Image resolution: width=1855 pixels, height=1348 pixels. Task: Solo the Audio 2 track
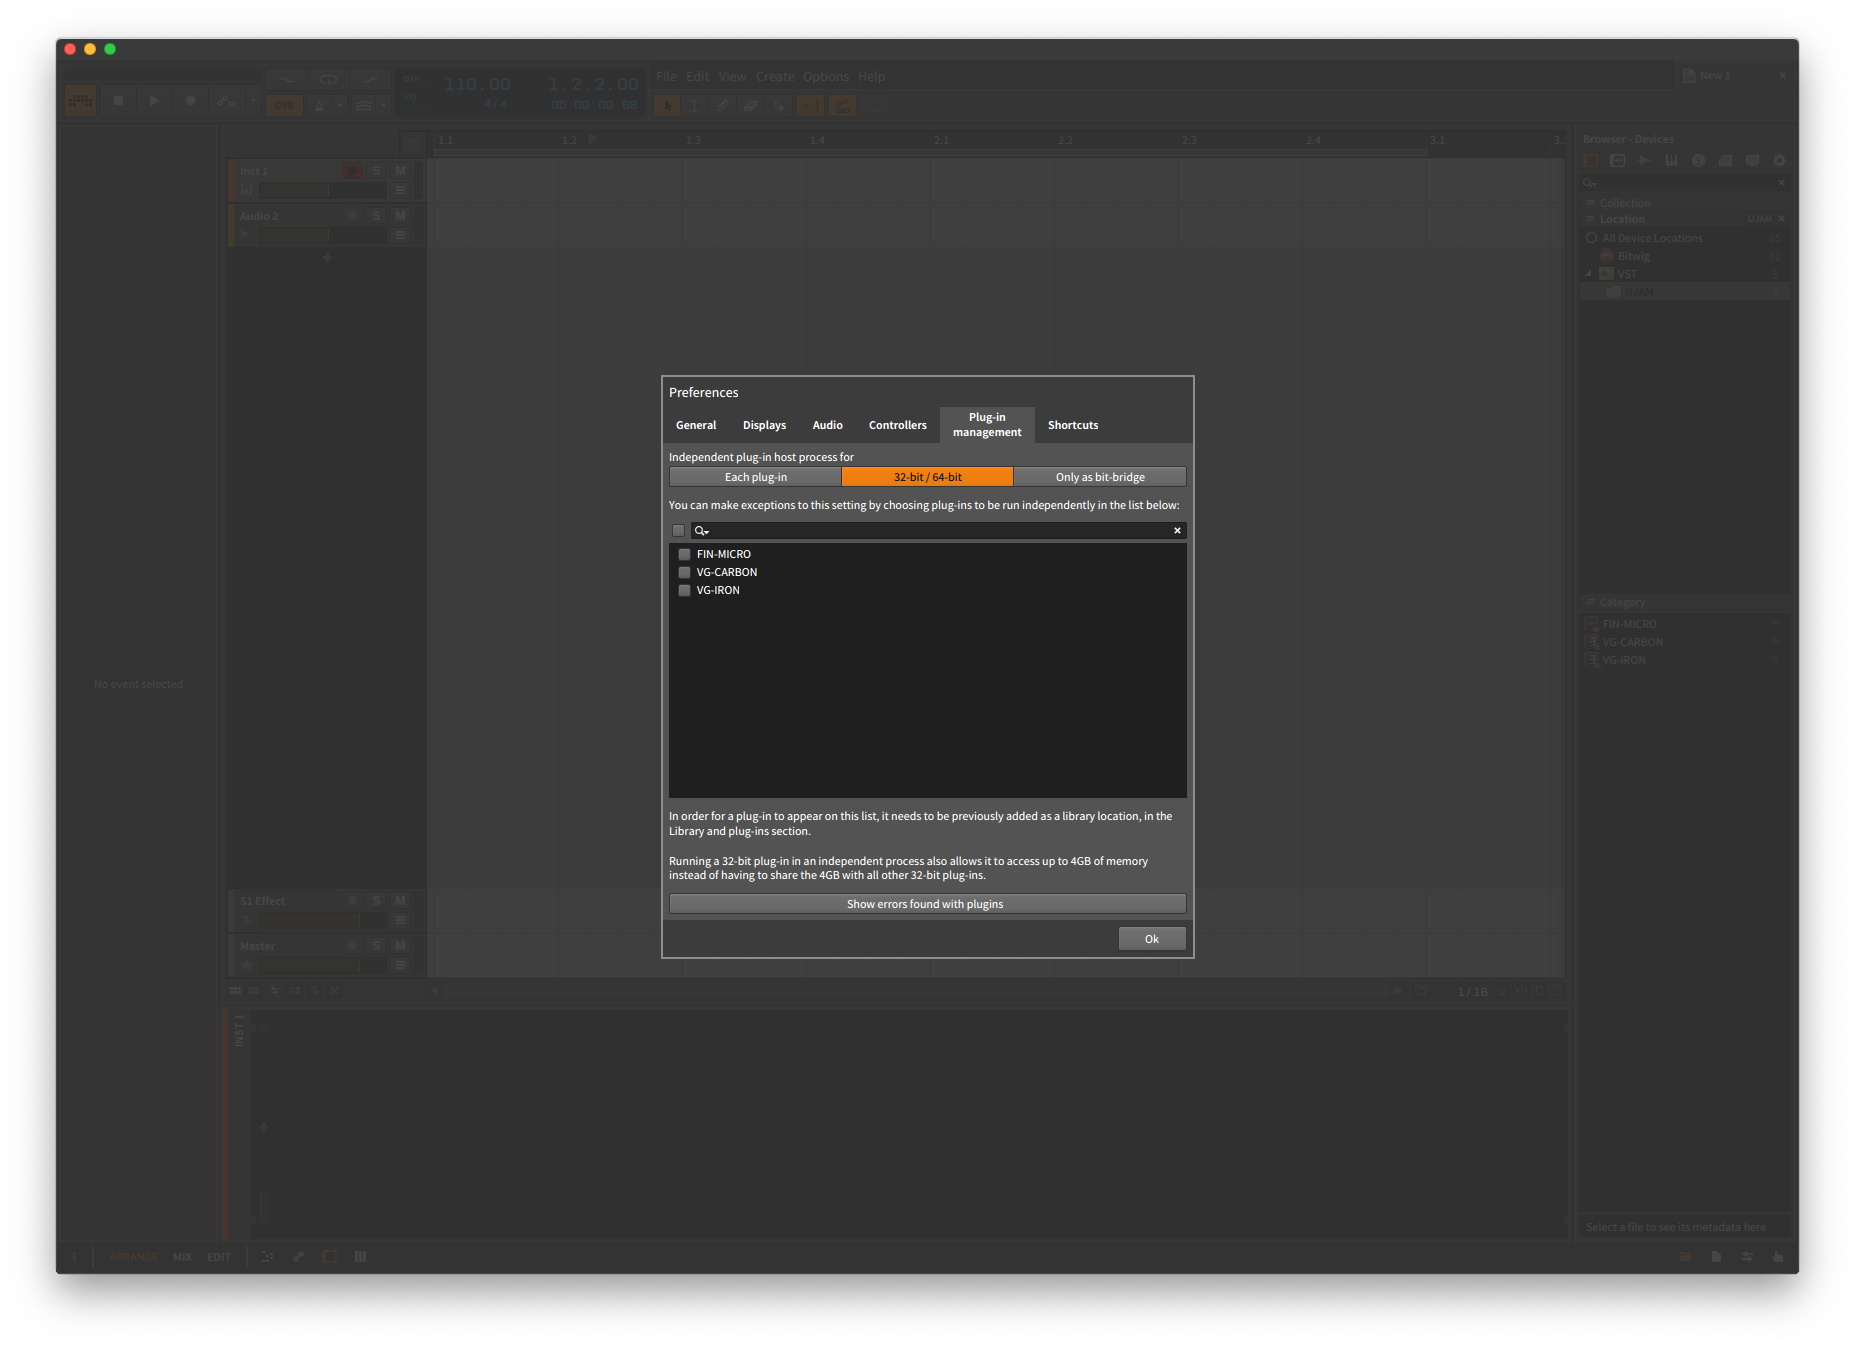coord(376,216)
